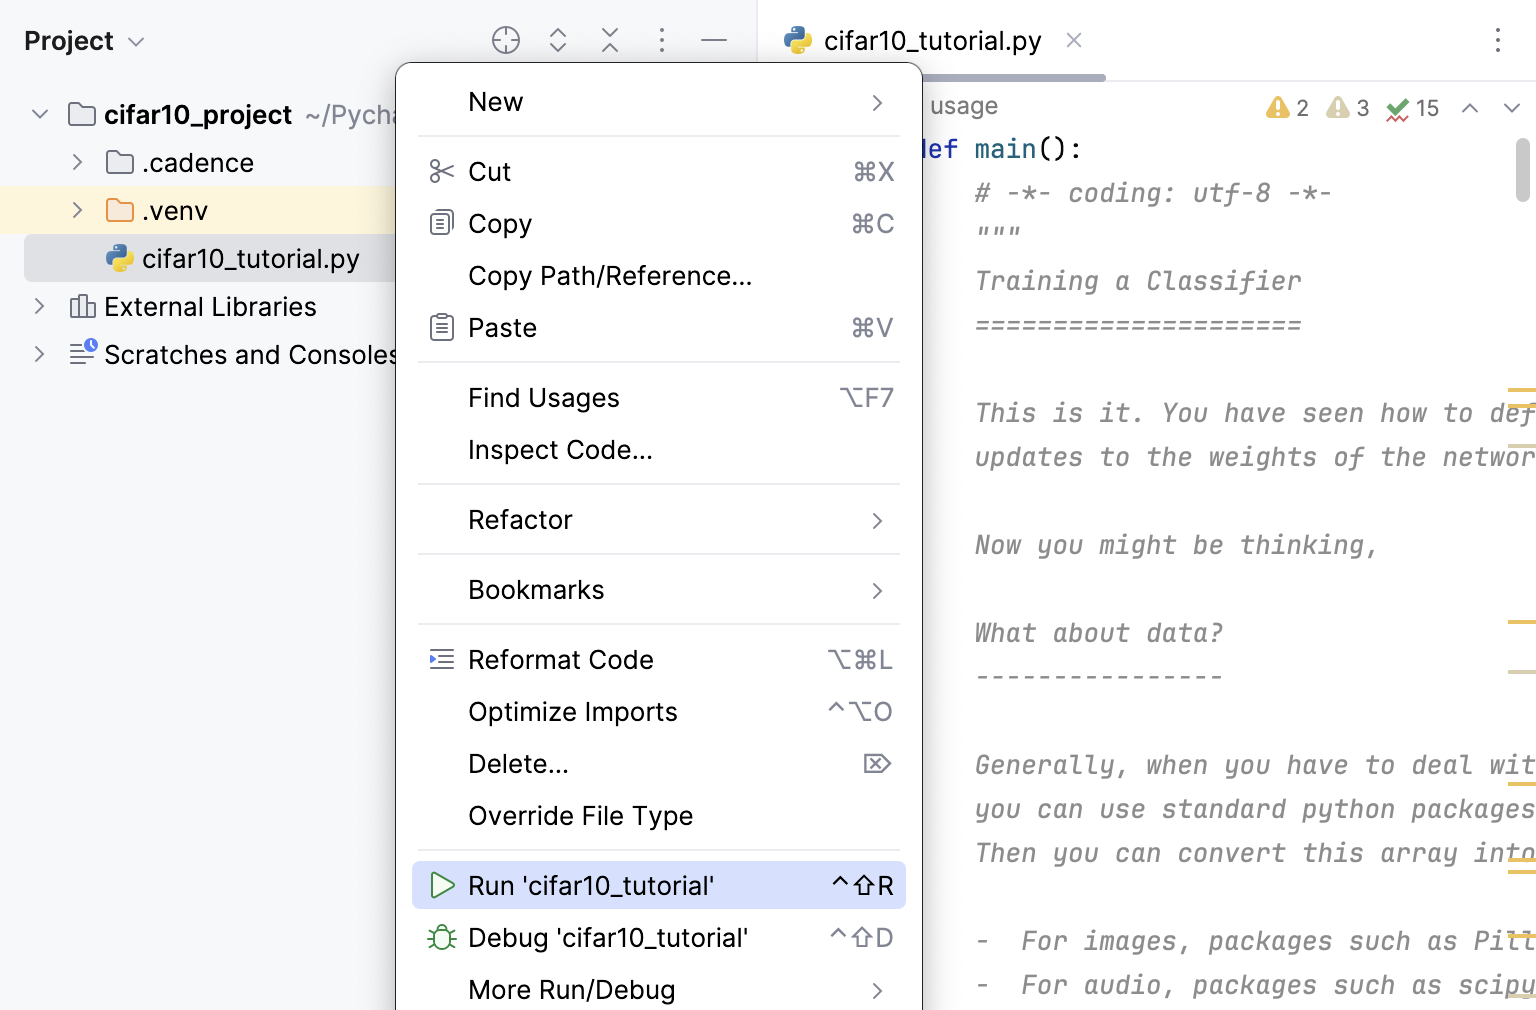Hide the Project tool window with minimize icon

click(714, 40)
